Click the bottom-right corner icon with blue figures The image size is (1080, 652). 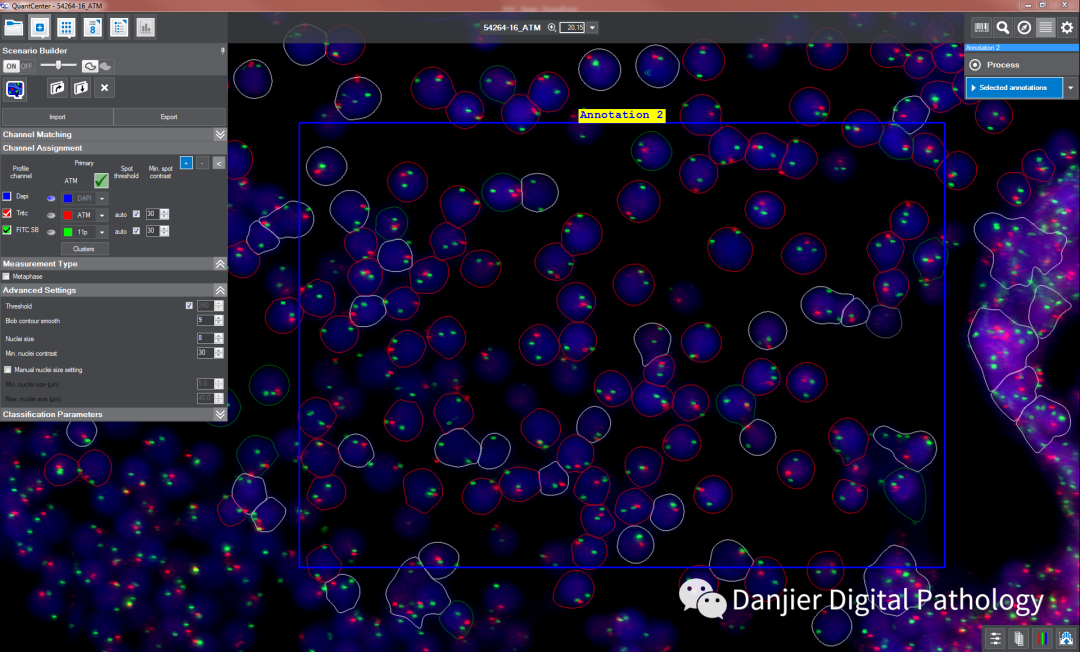[1066, 638]
